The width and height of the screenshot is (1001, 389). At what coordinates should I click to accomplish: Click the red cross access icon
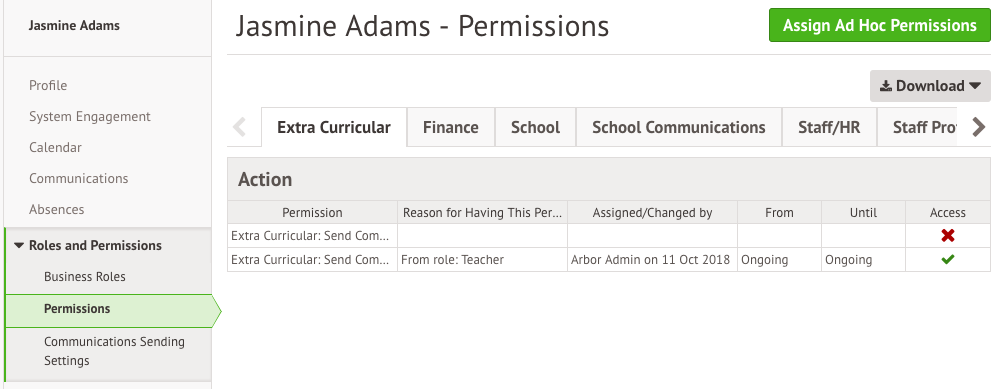point(947,236)
